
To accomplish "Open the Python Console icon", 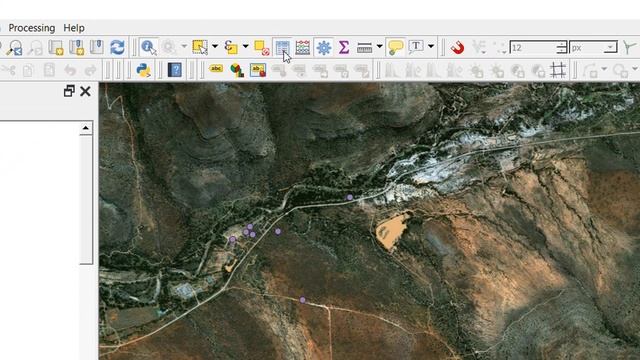I will coord(143,70).
